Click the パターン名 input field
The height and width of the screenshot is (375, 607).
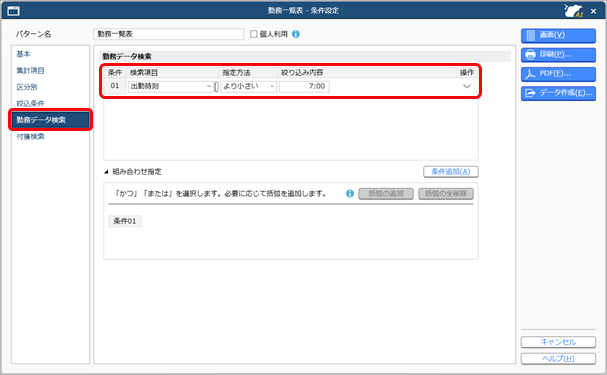[x=168, y=34]
